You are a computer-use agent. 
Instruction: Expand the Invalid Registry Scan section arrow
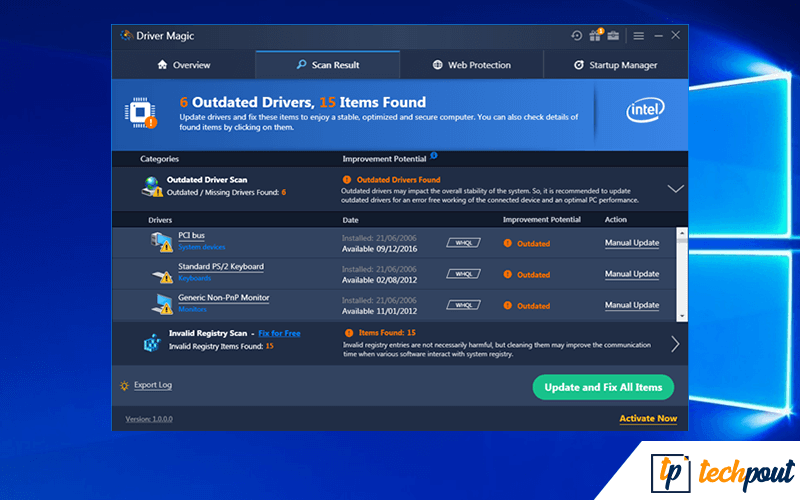pyautogui.click(x=676, y=344)
